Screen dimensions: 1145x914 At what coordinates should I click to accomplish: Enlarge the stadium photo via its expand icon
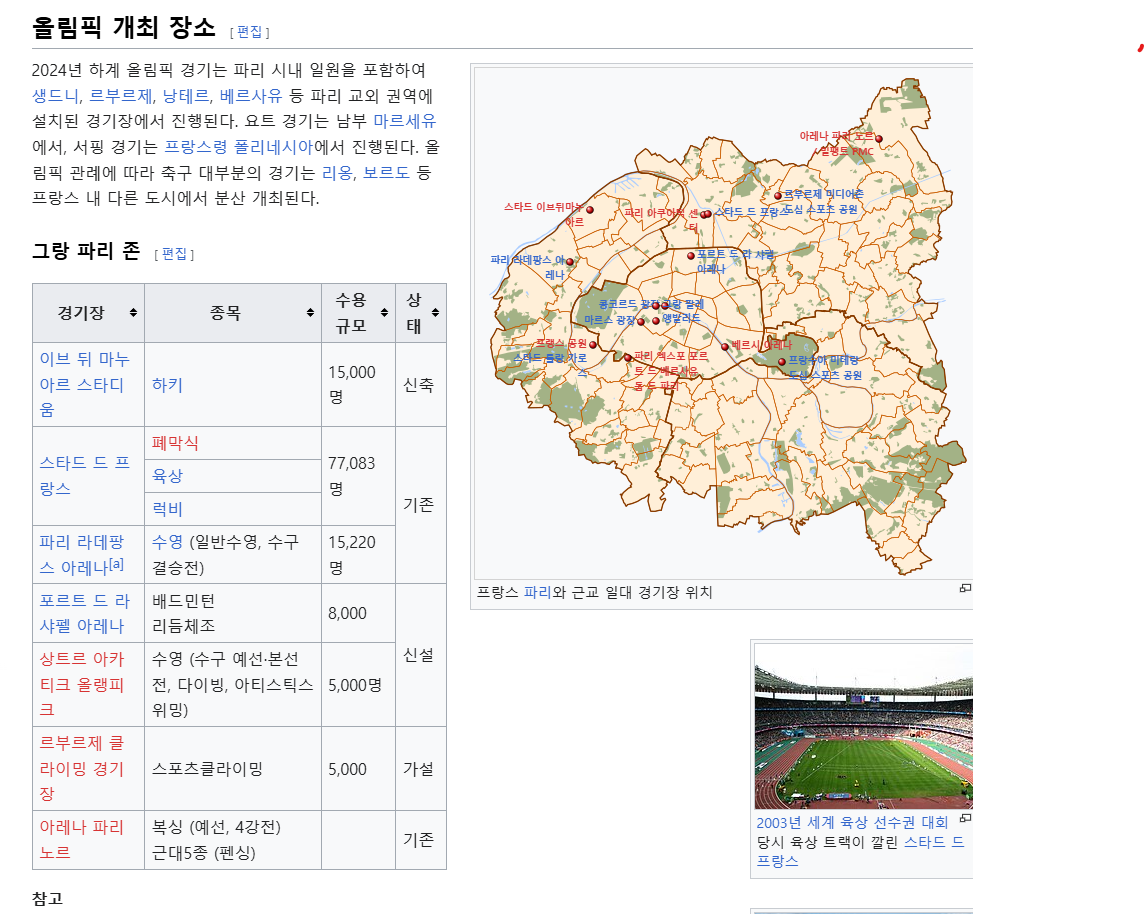point(964,817)
